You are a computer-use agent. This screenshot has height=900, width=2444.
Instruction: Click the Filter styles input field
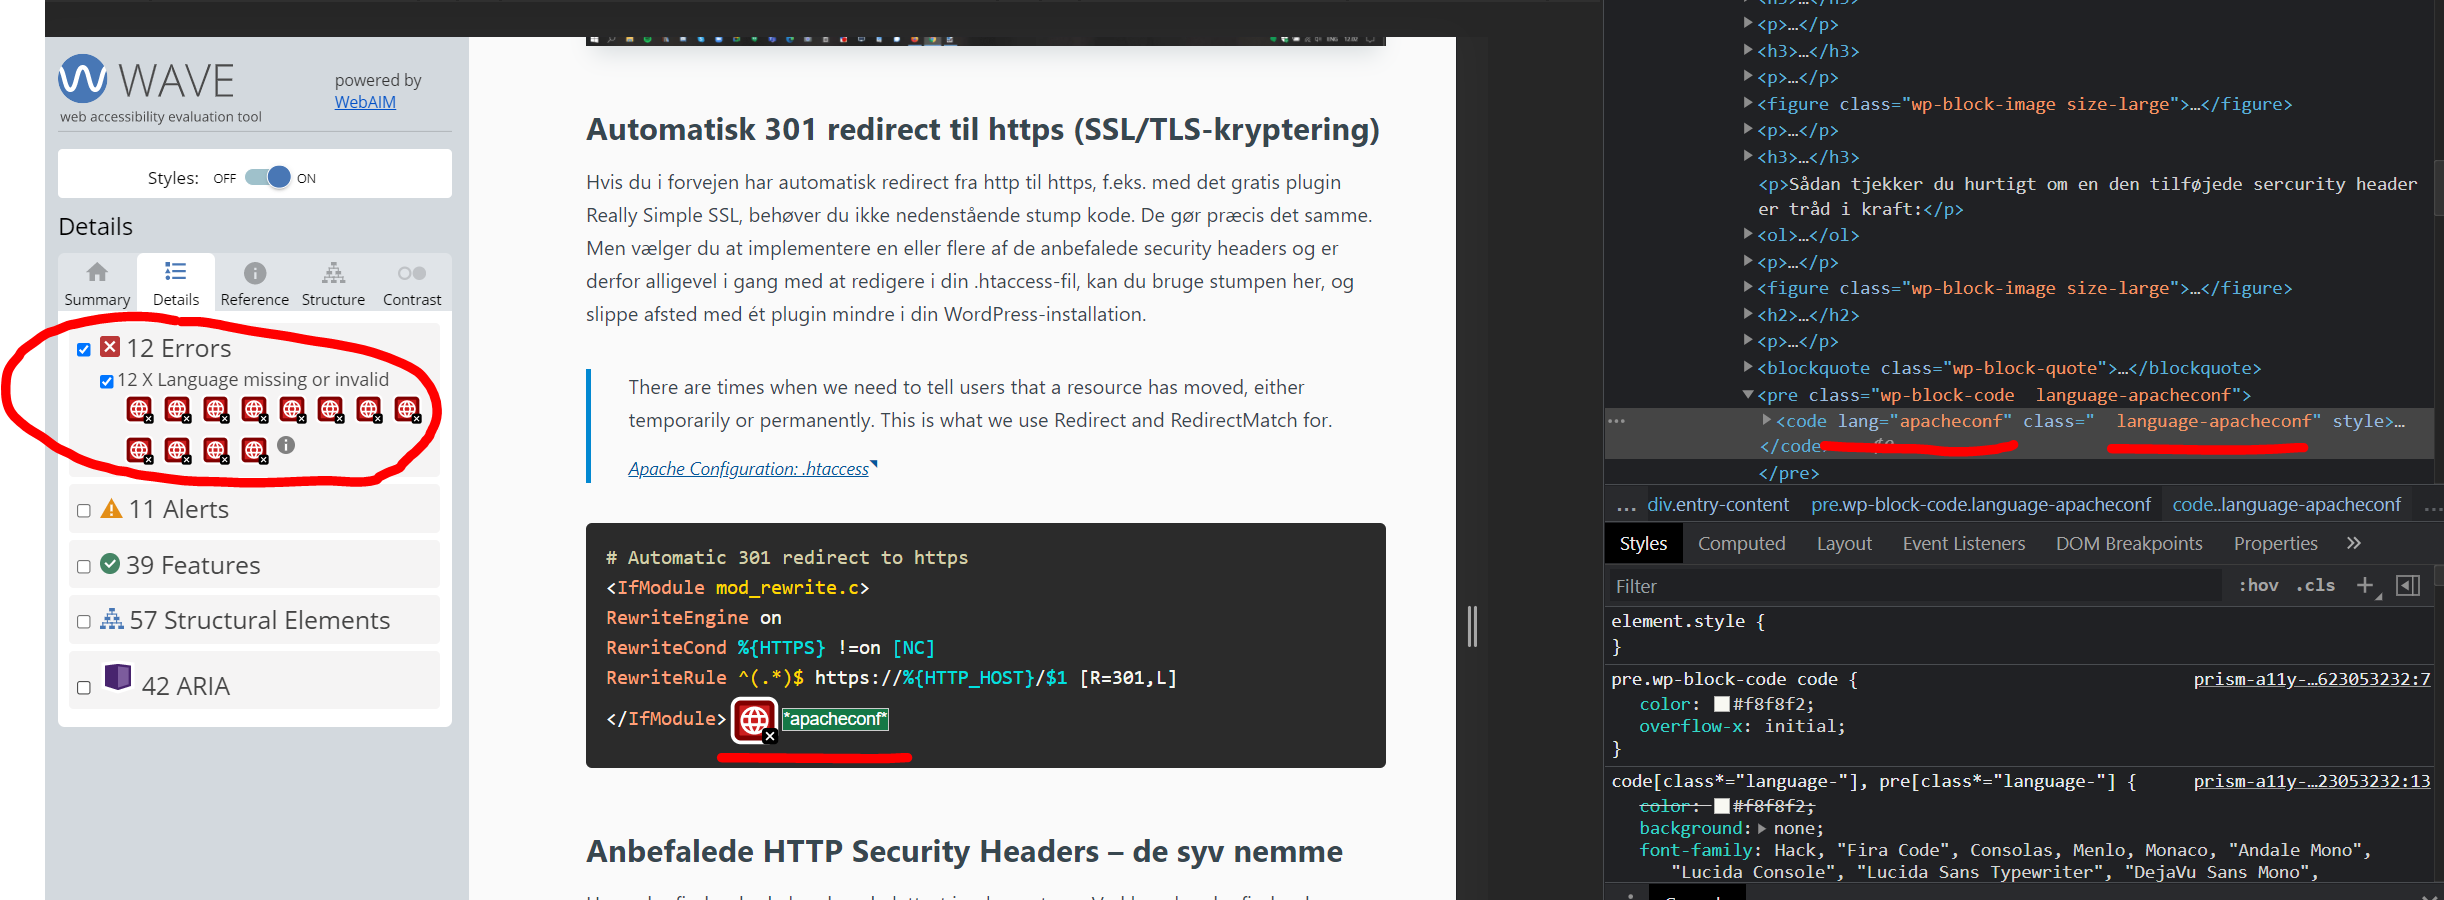1914,586
